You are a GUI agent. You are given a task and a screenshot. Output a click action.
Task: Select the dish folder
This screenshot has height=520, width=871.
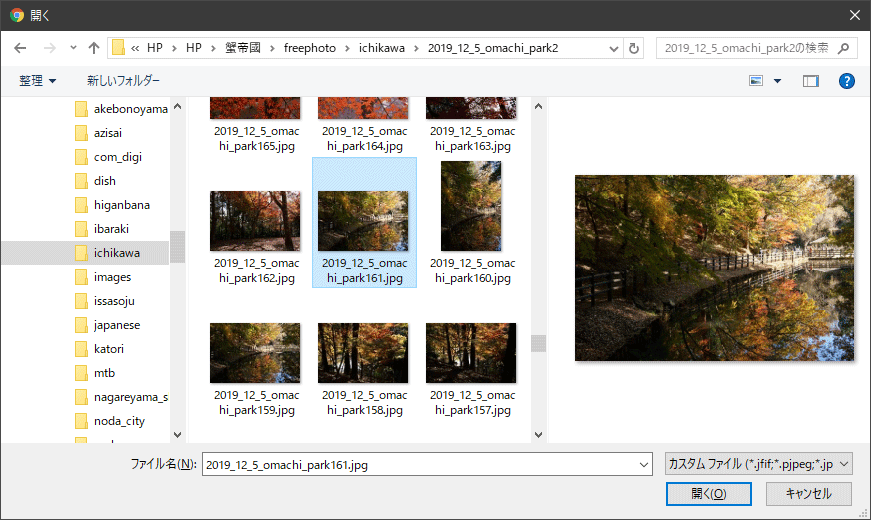(x=95, y=181)
